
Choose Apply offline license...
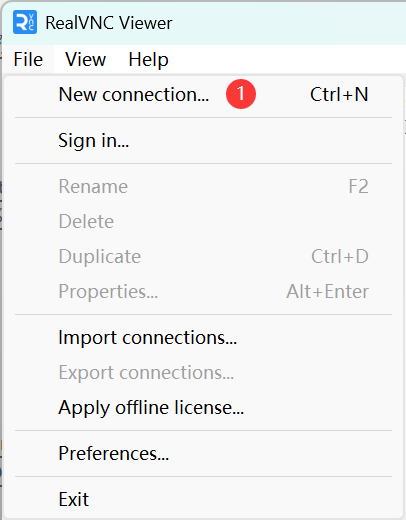coord(203,407)
